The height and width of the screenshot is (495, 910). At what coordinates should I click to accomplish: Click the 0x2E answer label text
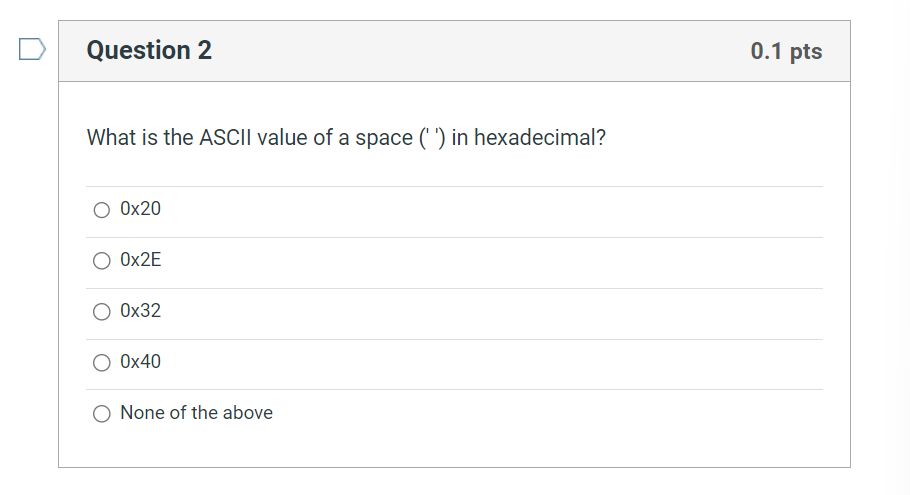(x=140, y=260)
